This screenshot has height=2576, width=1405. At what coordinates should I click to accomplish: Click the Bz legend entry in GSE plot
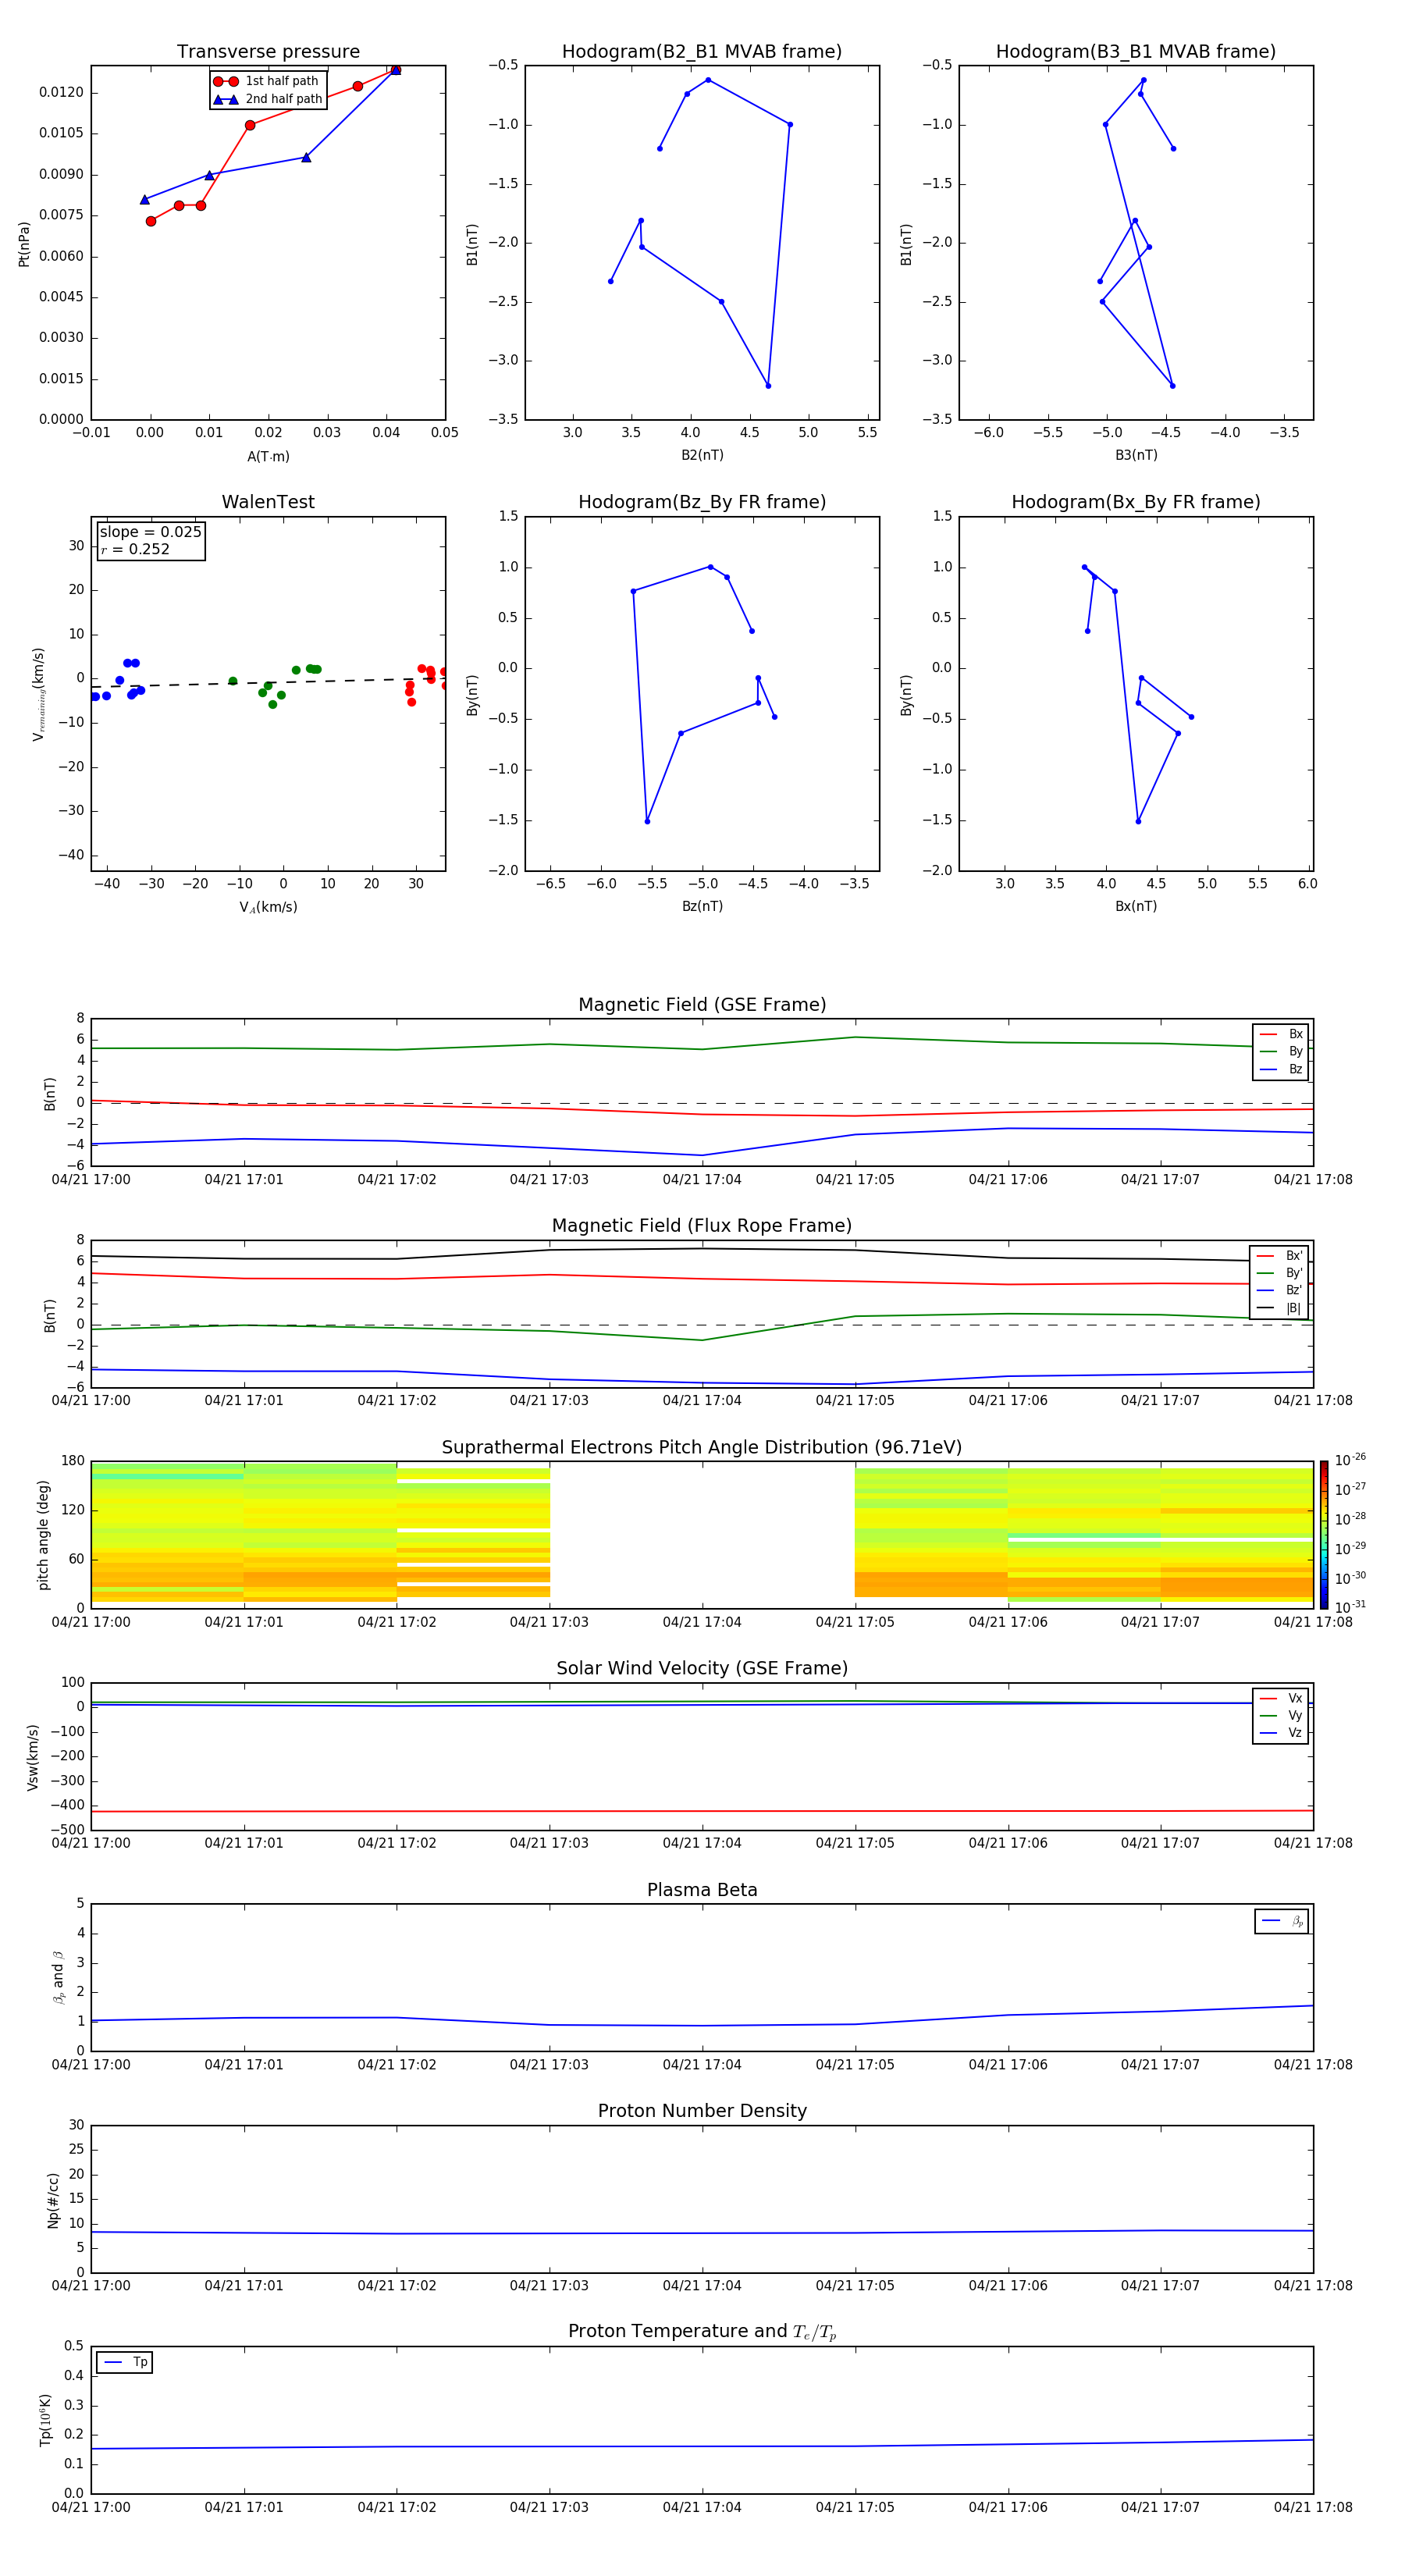click(1281, 1069)
